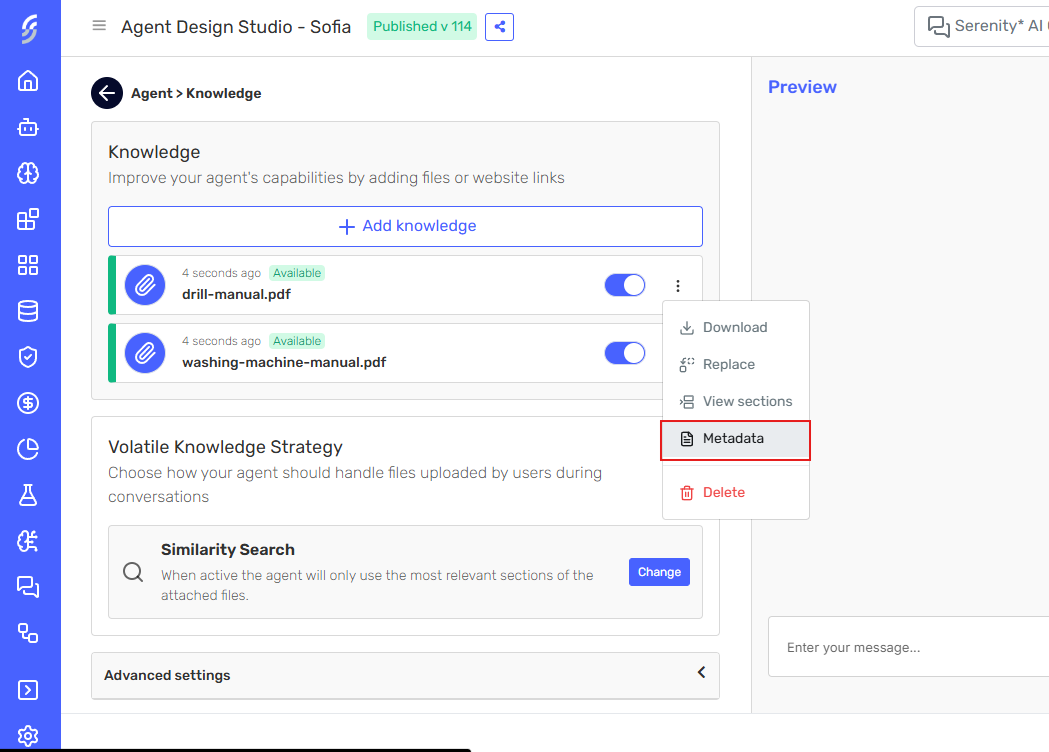Open the database cylinder sidebar icon
Screen dimensions: 1049x752
coord(28,311)
